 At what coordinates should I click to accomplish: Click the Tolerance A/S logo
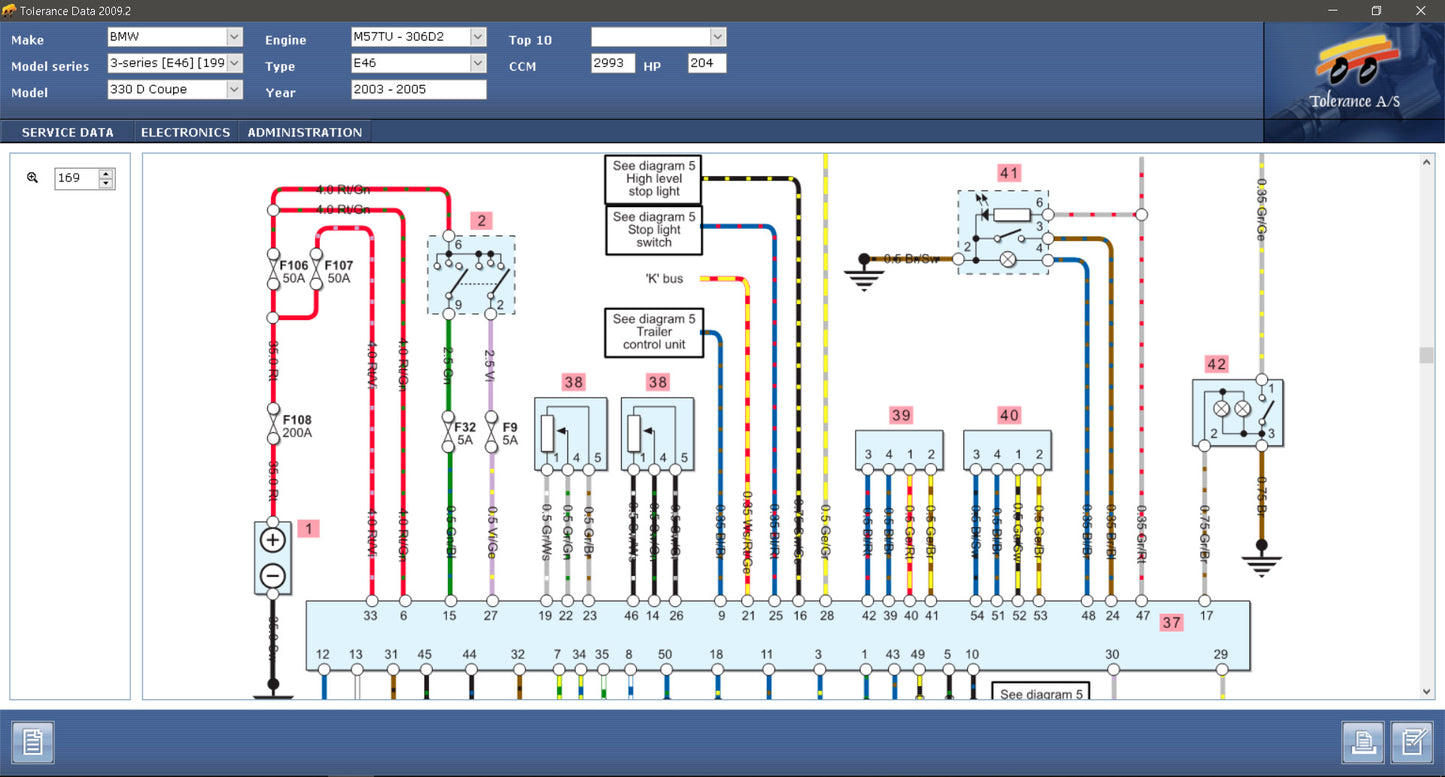(x=1354, y=81)
